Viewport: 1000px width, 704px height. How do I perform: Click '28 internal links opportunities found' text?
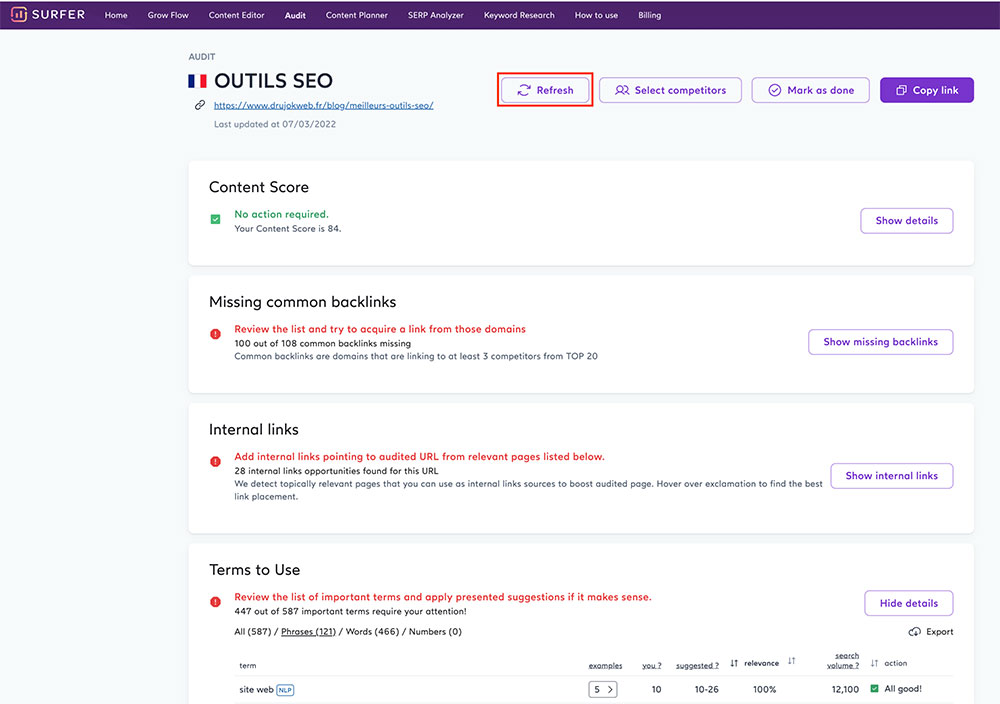(336, 471)
